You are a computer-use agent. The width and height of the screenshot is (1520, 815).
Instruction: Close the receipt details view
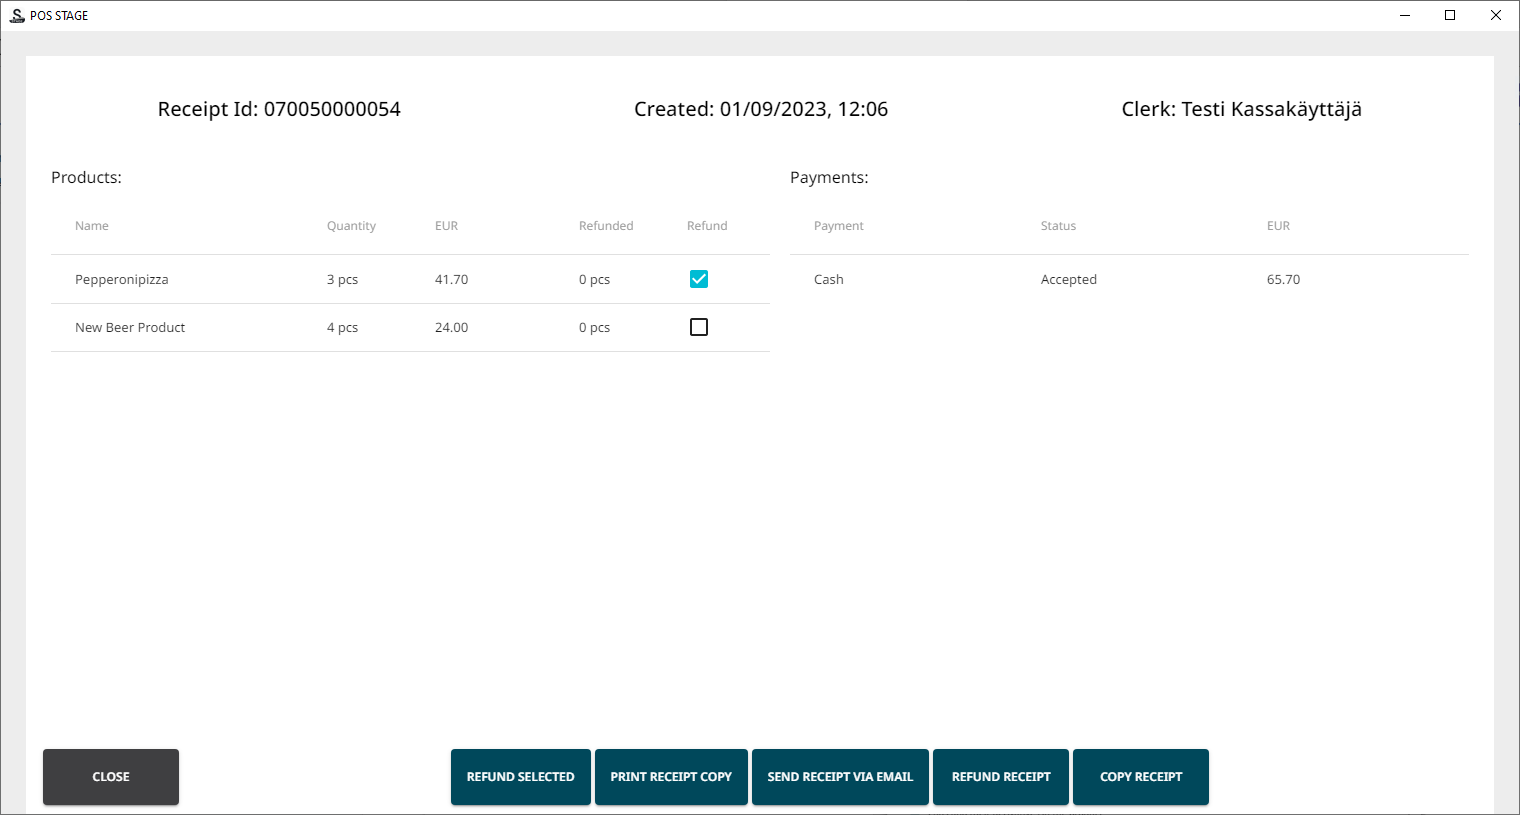pos(111,777)
